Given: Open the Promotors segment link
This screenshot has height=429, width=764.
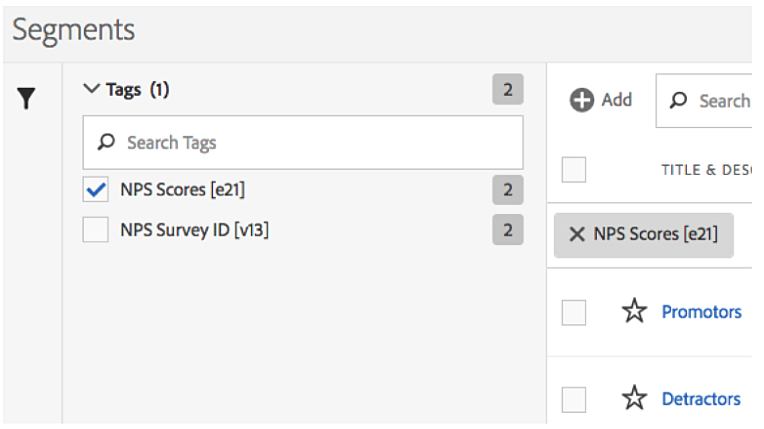Looking at the screenshot, I should point(702,312).
